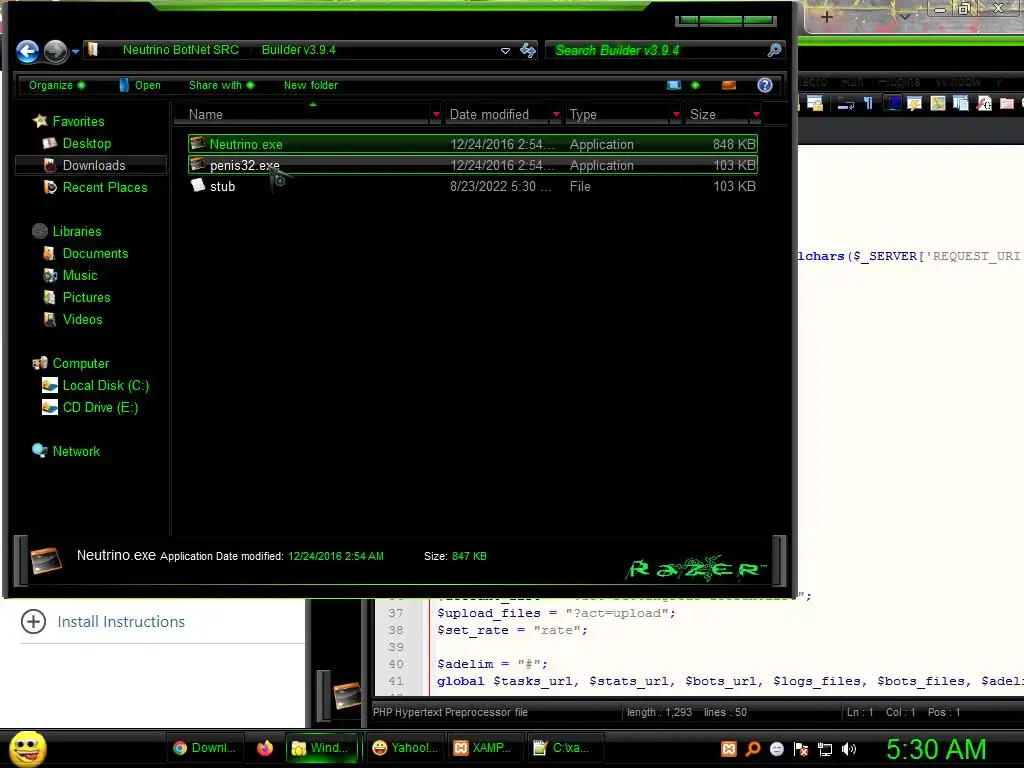Image resolution: width=1024 pixels, height=768 pixels.
Task: Click the smiley Start button on the taskbar
Action: coord(27,748)
